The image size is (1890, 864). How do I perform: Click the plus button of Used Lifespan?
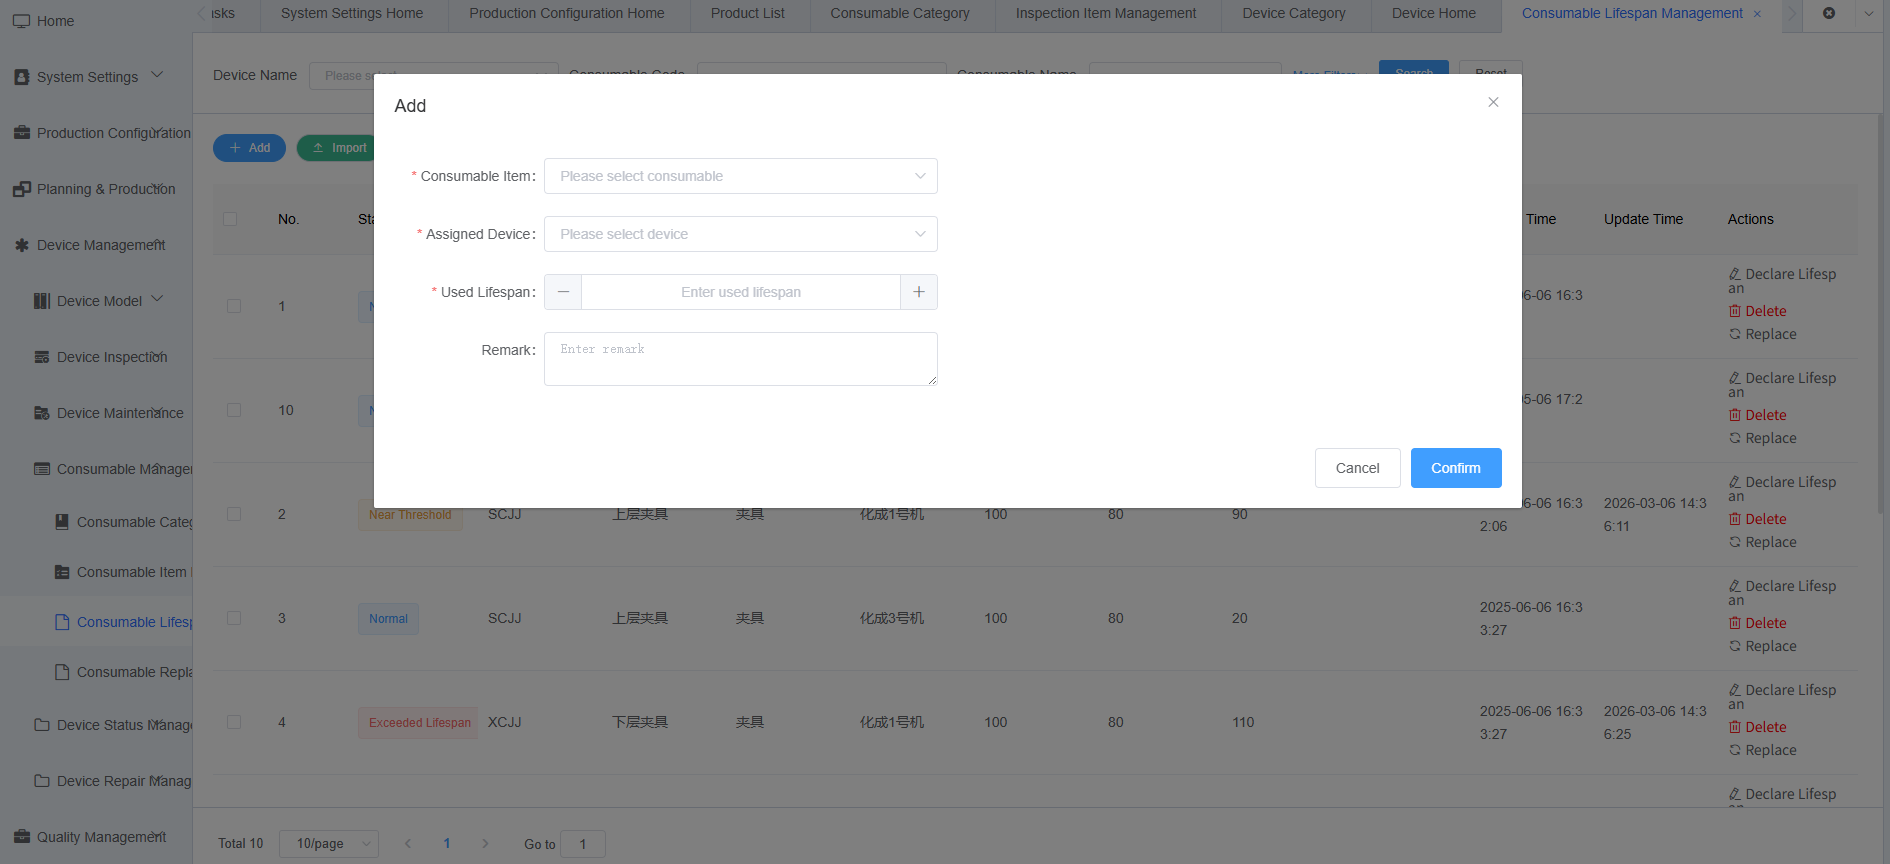pos(919,292)
